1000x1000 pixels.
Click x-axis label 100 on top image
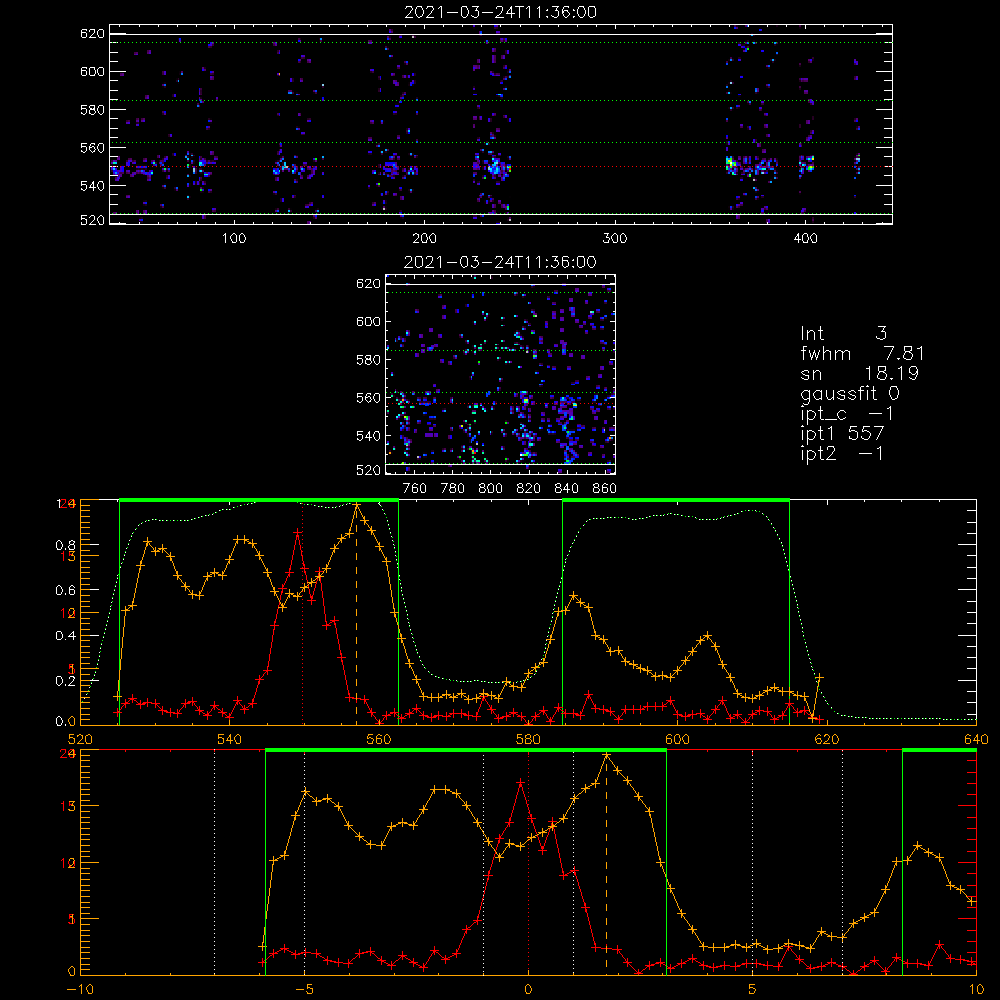[x=234, y=239]
